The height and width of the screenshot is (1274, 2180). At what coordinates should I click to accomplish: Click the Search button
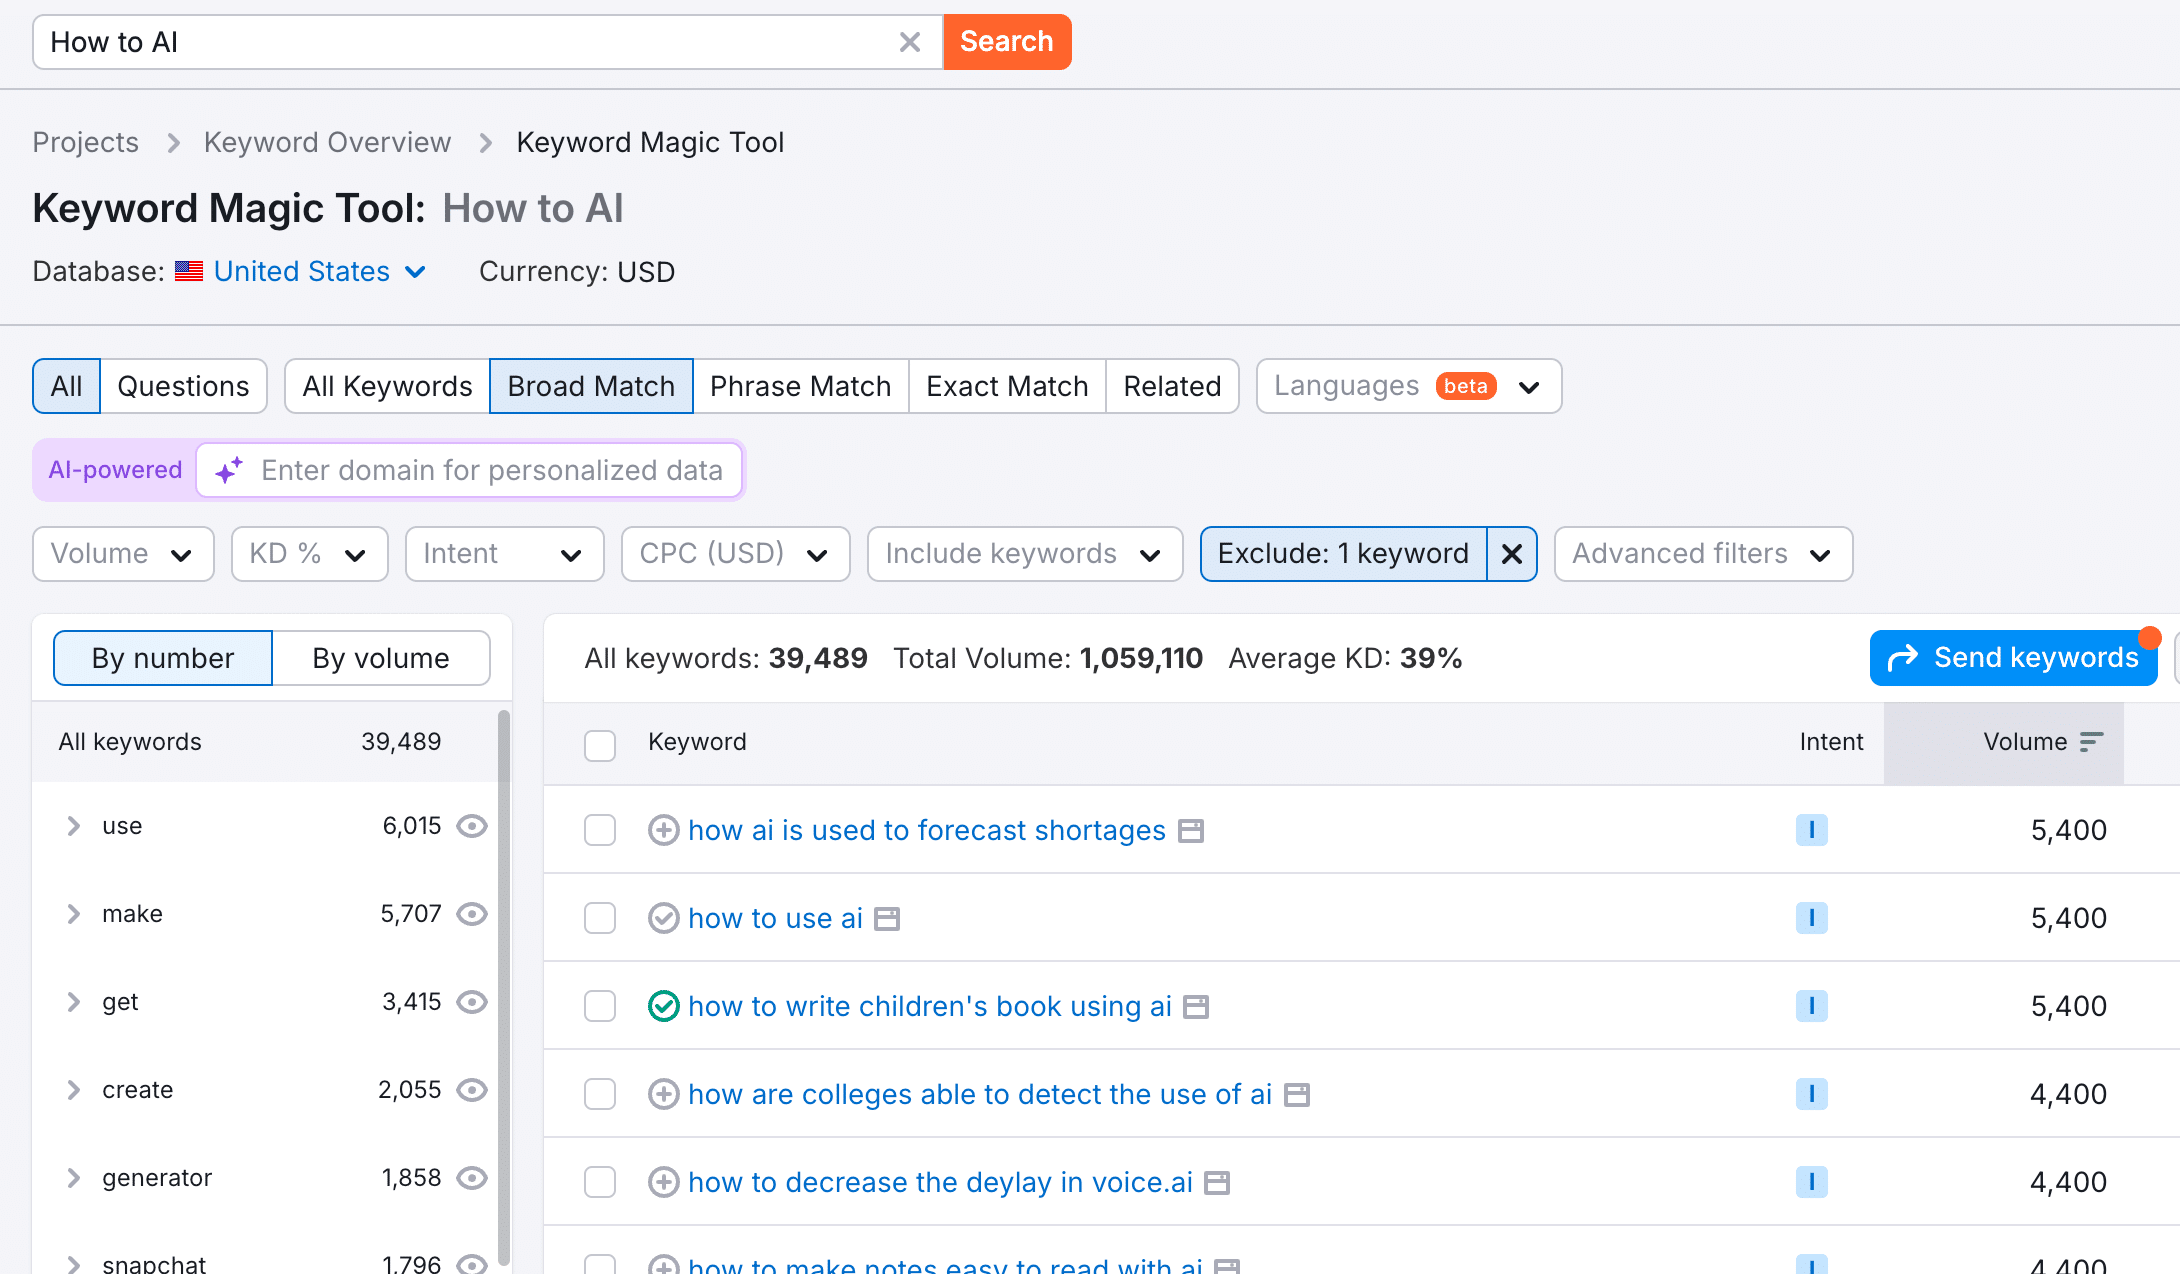[1007, 41]
